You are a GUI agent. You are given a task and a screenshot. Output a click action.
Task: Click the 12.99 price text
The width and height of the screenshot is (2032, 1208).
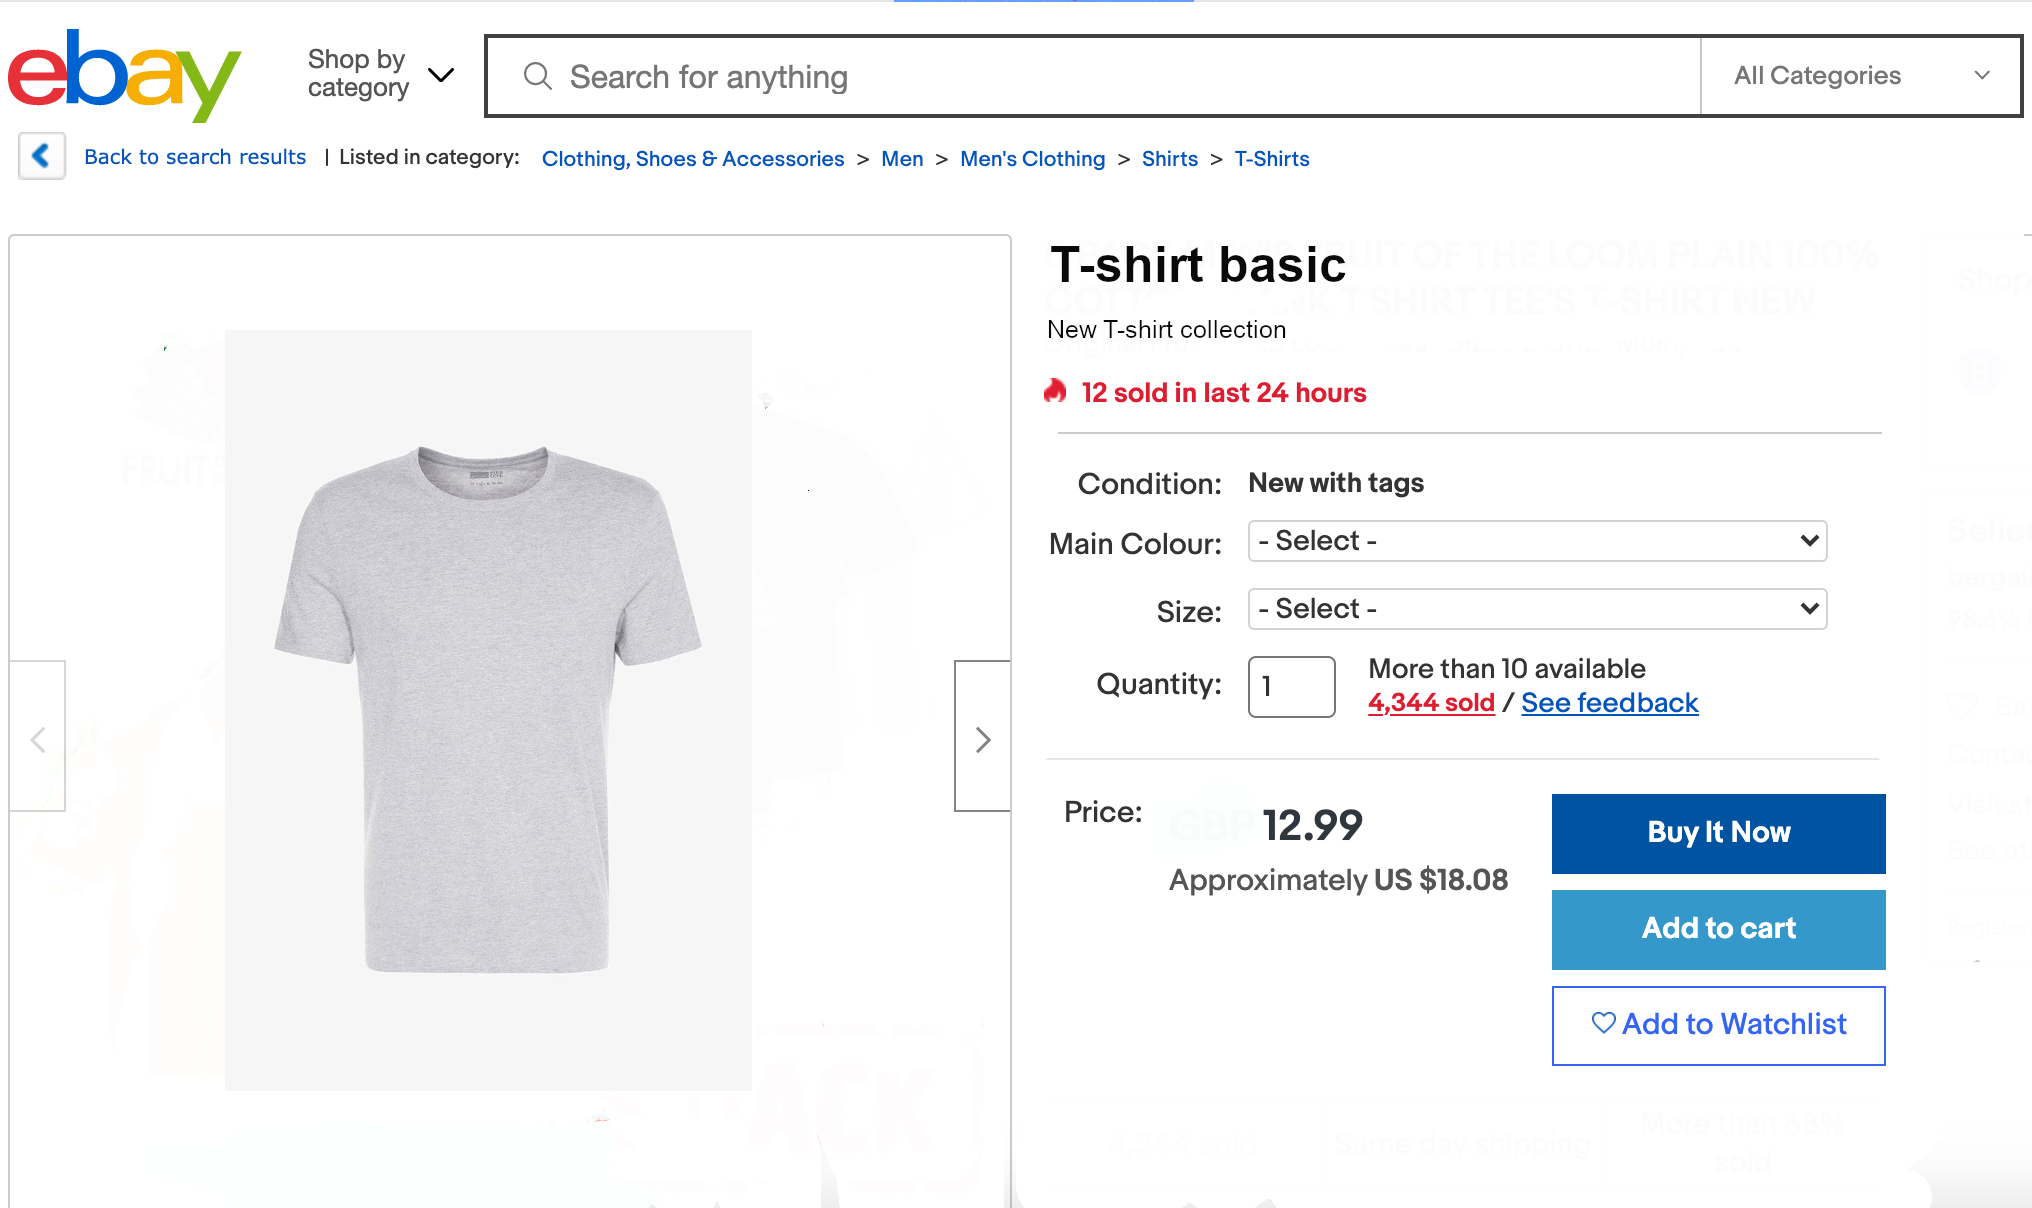1312,825
